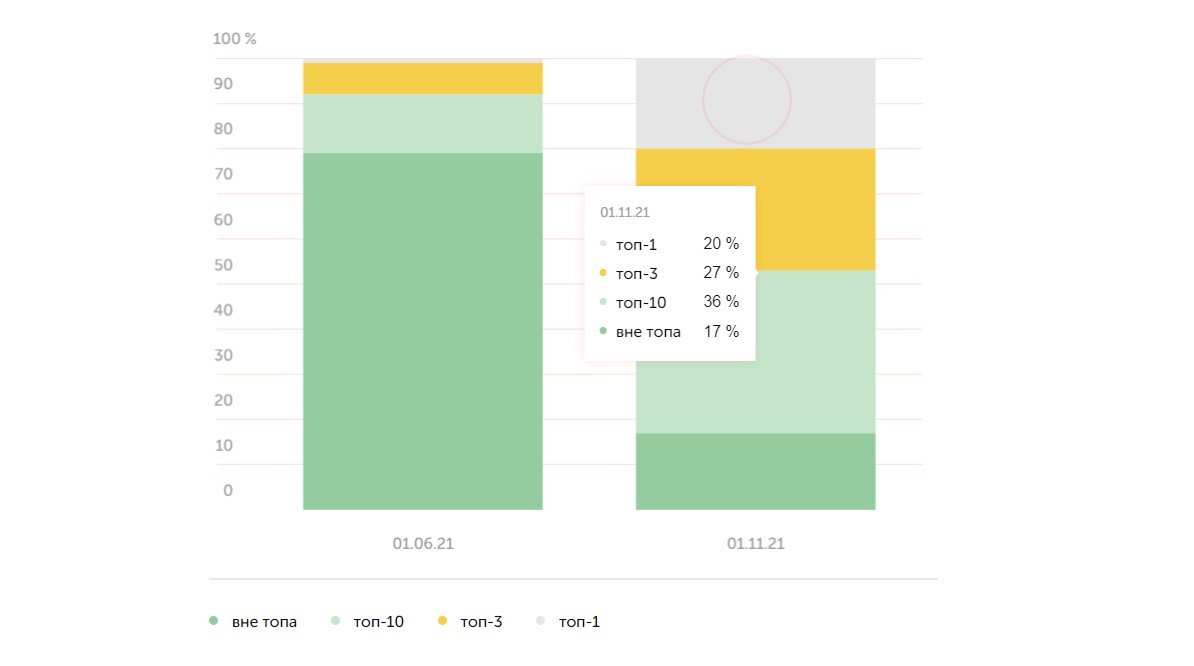Click the 01.06.21 bar's yellow segment
This screenshot has height=666, width=1194.
pos(422,78)
